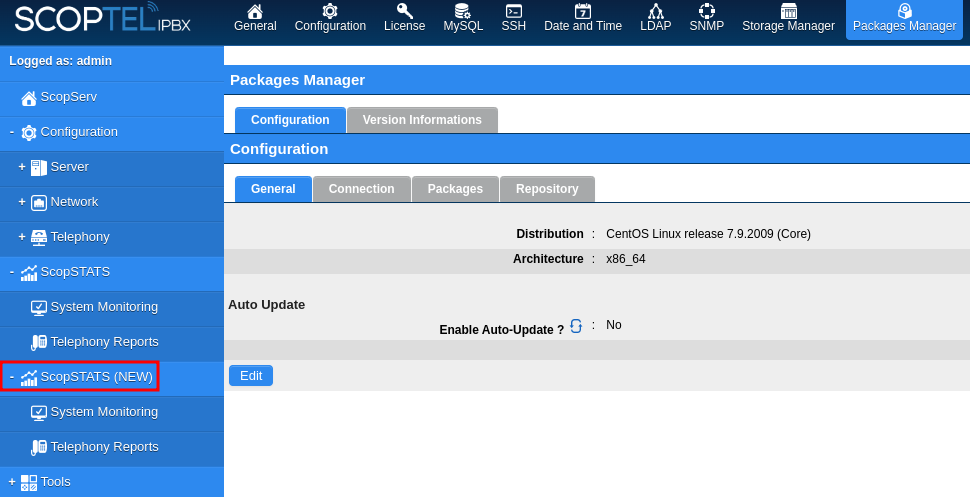Expand the Telephony tree node plus sign

22,237
